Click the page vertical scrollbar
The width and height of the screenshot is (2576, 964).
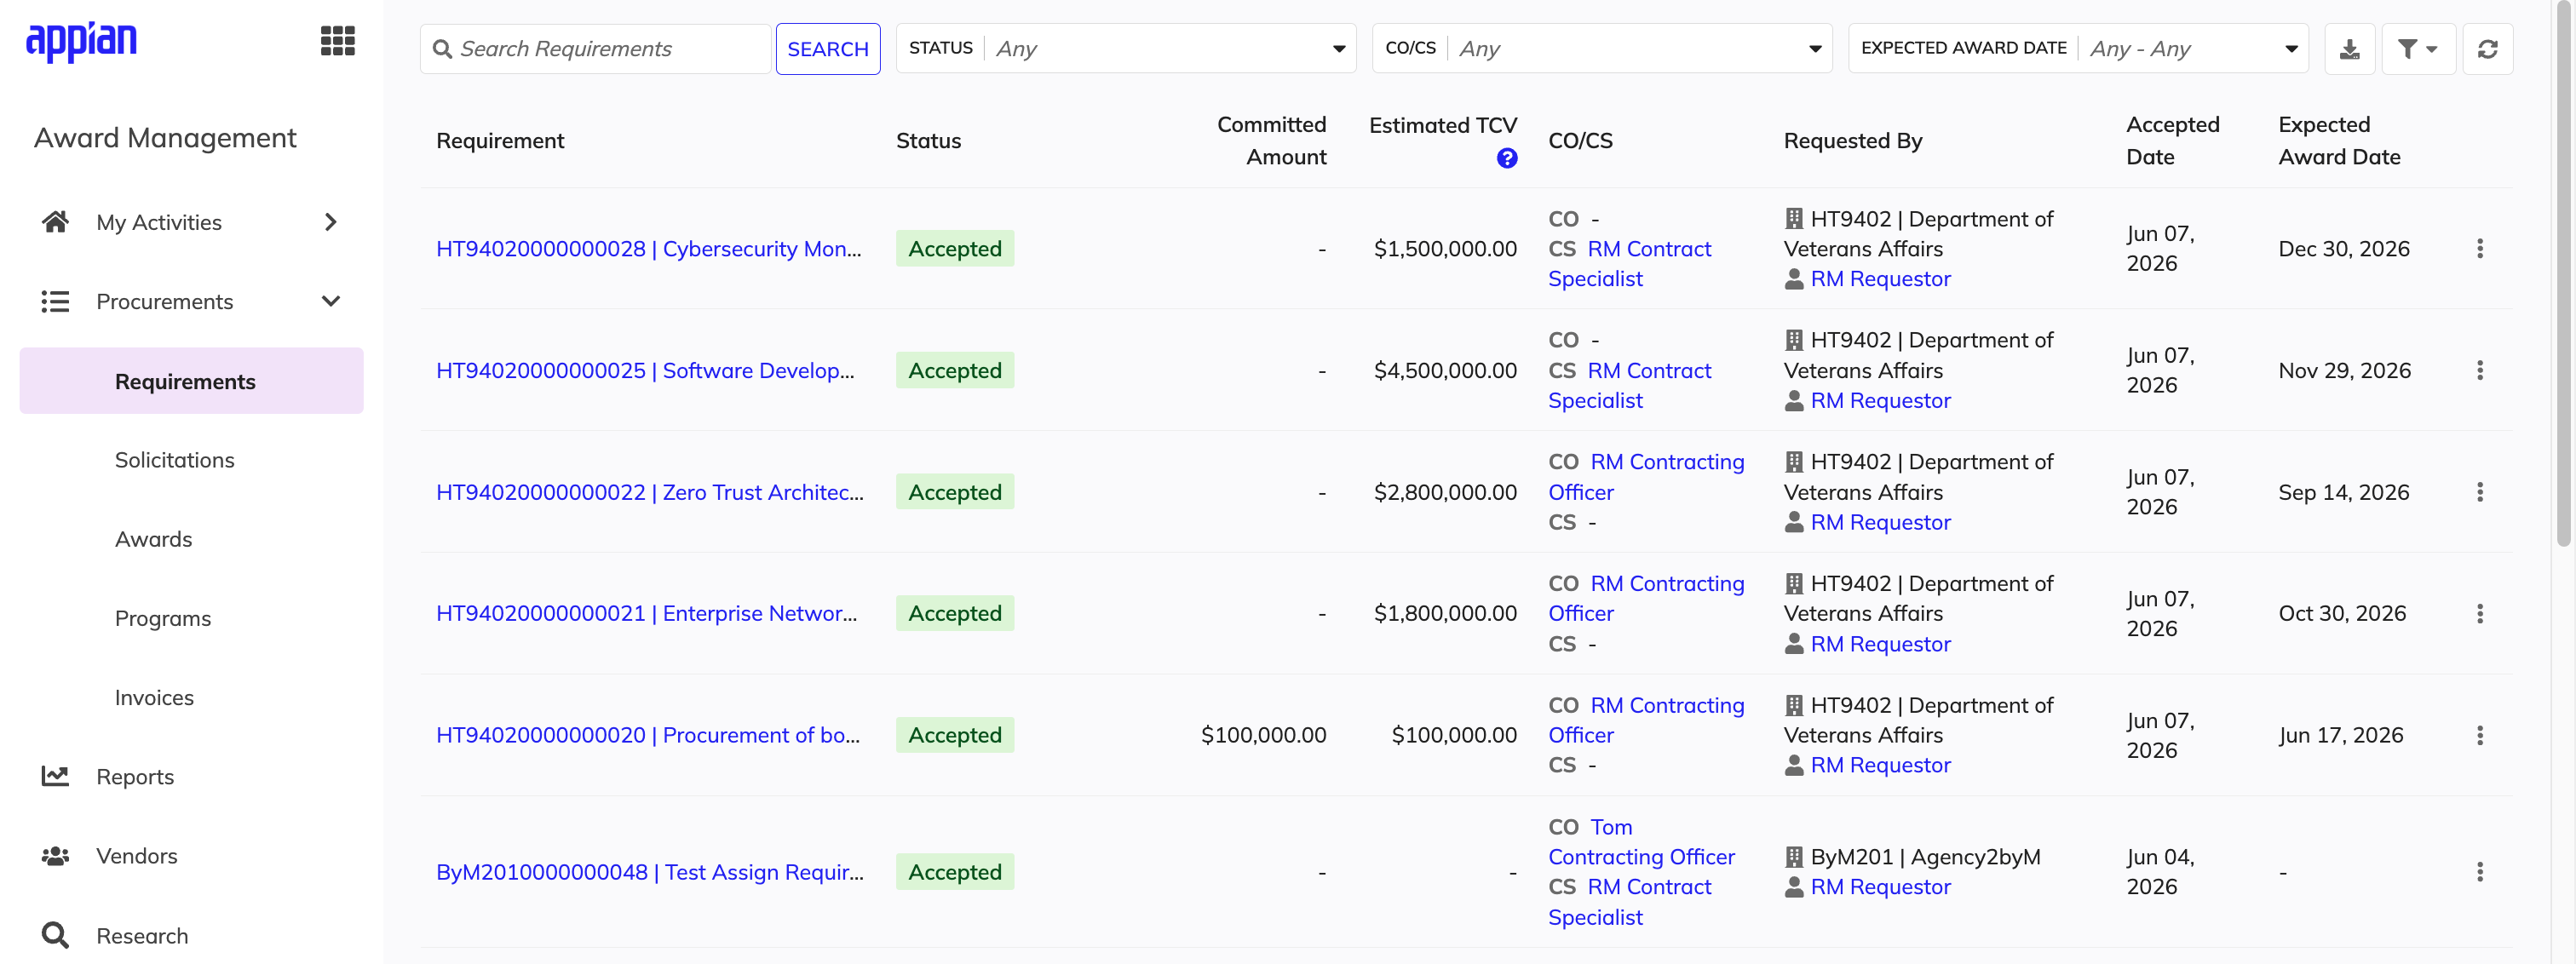coord(2563,275)
